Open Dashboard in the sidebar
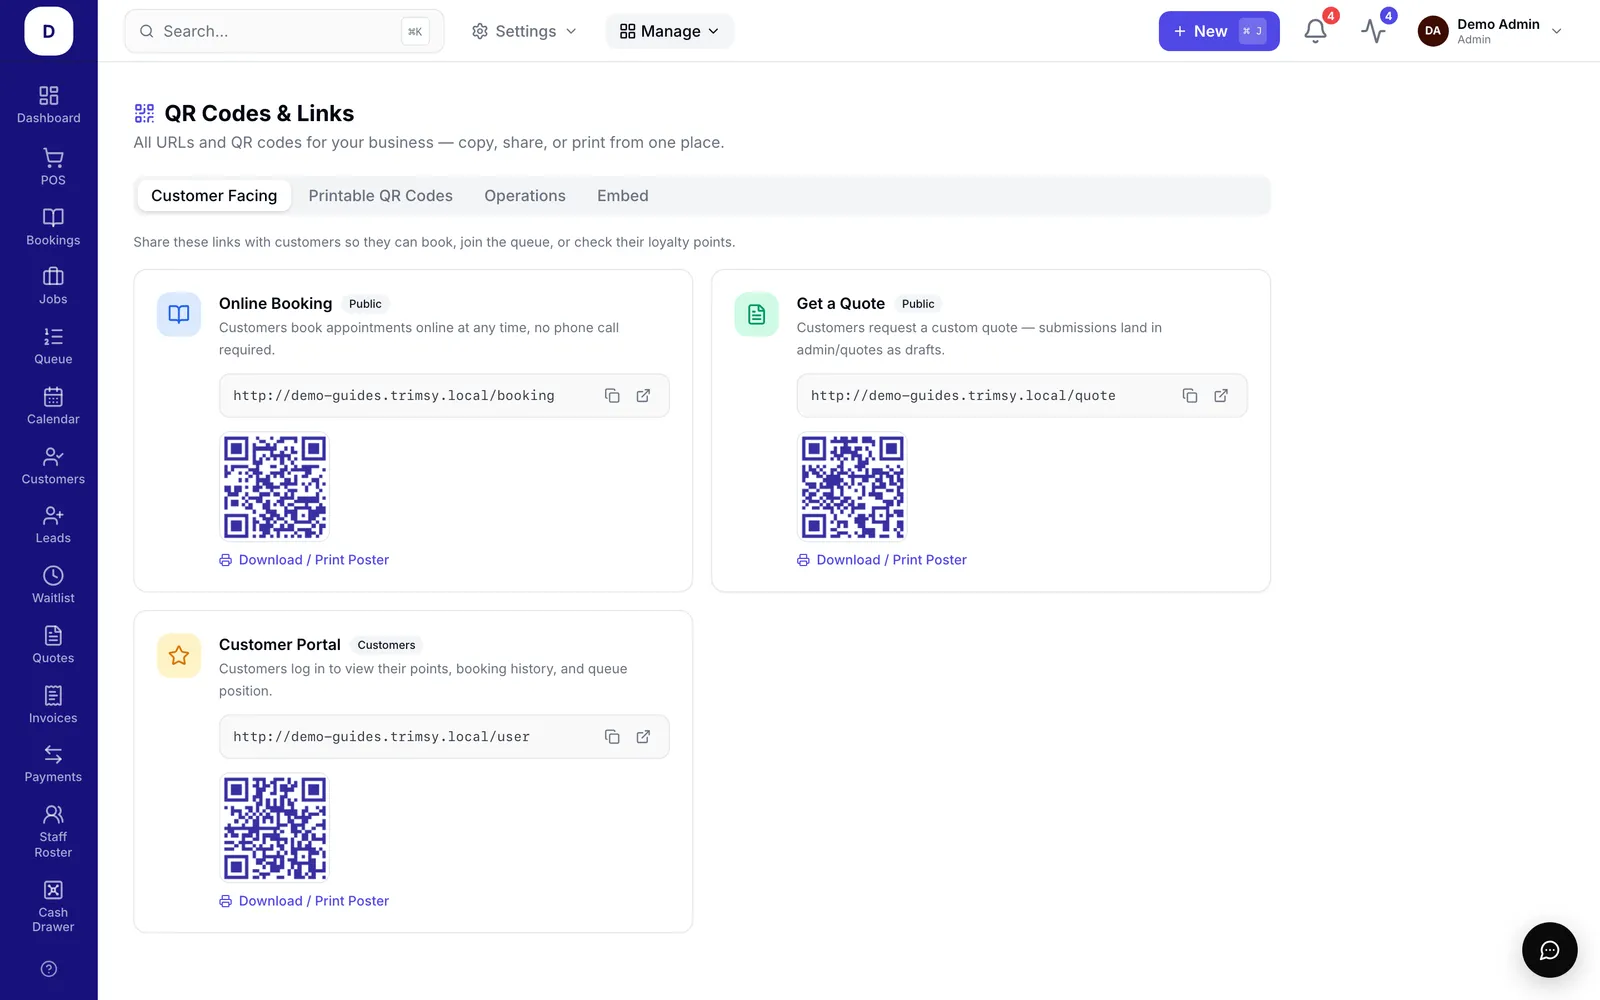This screenshot has height=1000, width=1600. (x=49, y=105)
